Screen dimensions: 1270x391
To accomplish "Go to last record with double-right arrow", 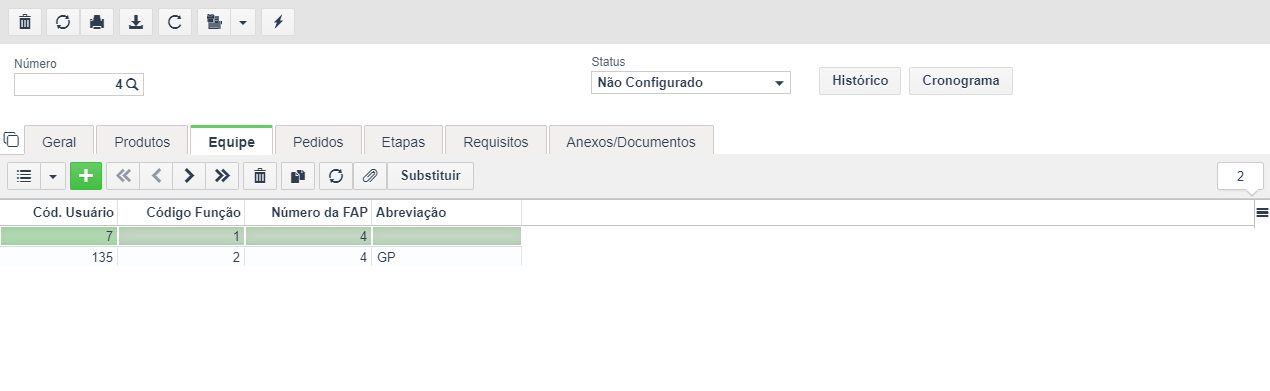I will 222,176.
